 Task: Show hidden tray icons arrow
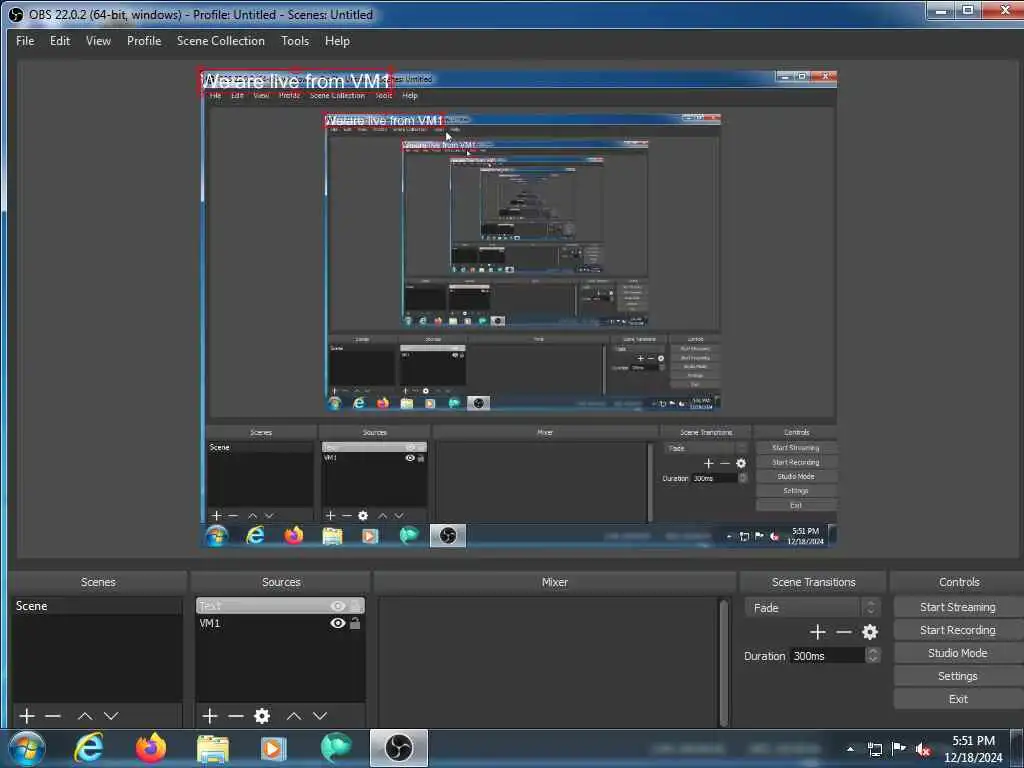[x=850, y=749]
